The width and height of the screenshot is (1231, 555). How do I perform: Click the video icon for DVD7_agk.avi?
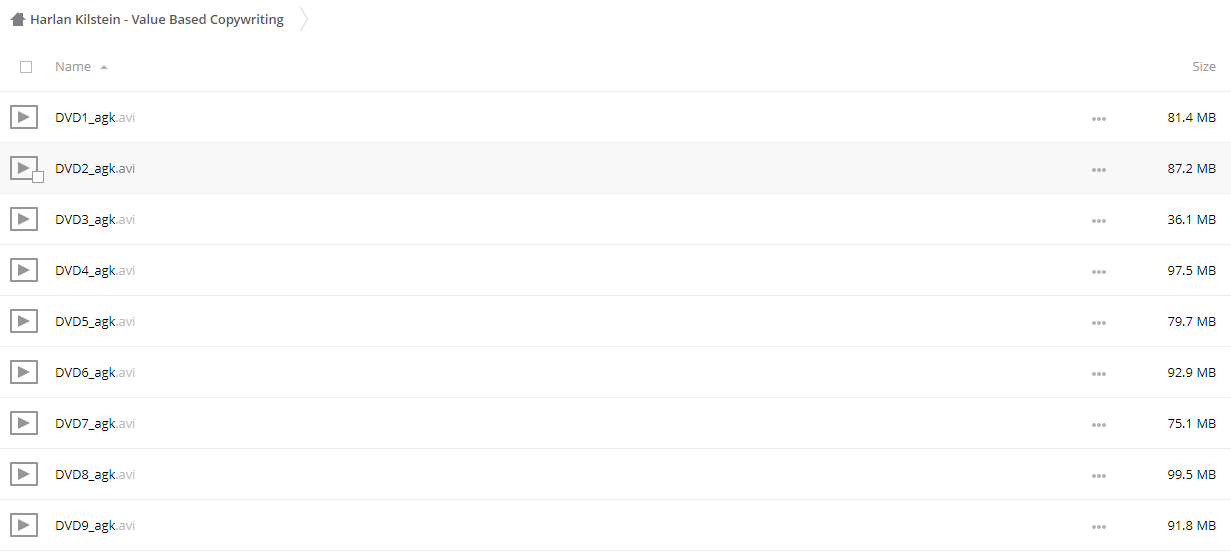coord(24,424)
